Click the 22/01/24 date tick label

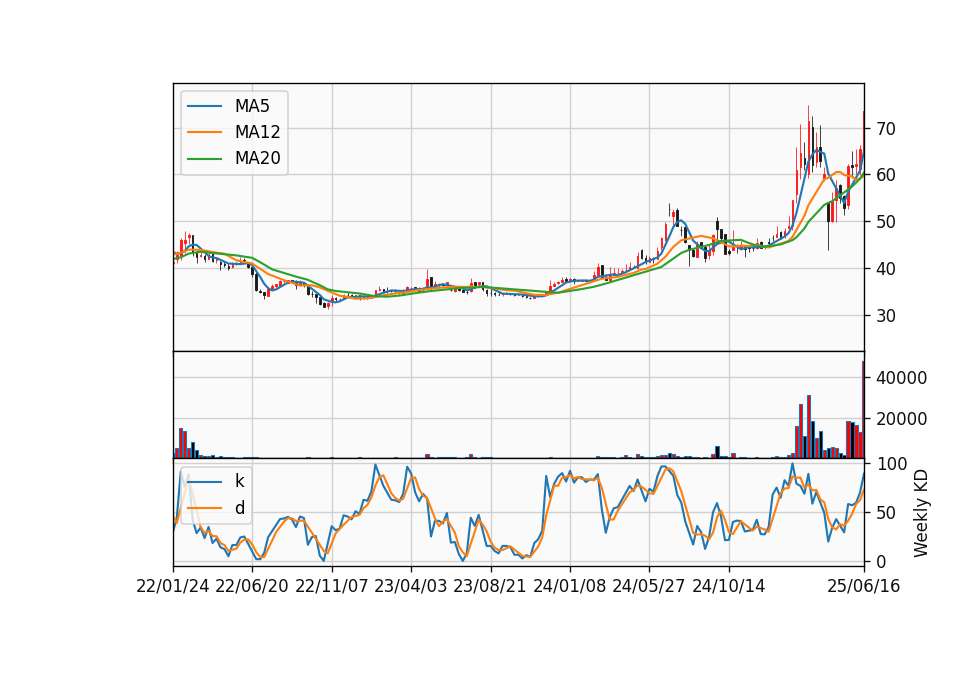(173, 586)
